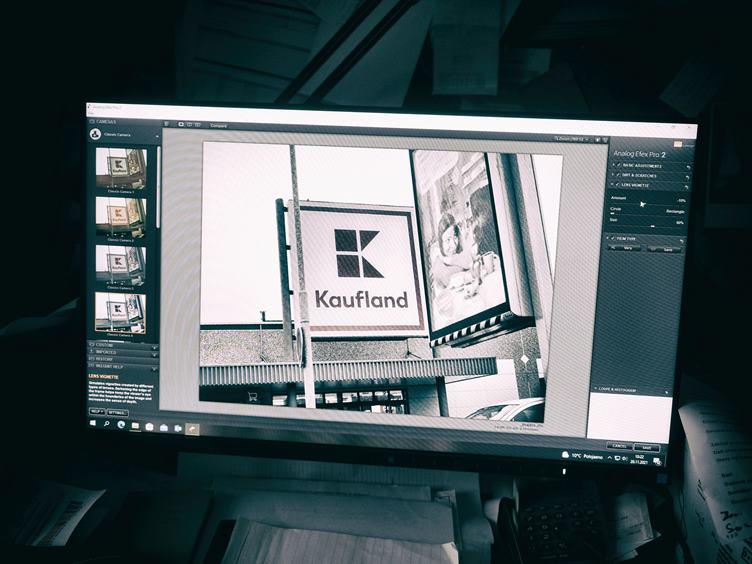The width and height of the screenshot is (752, 564).
Task: Adjust the vignette Amount slider
Action: [647, 203]
